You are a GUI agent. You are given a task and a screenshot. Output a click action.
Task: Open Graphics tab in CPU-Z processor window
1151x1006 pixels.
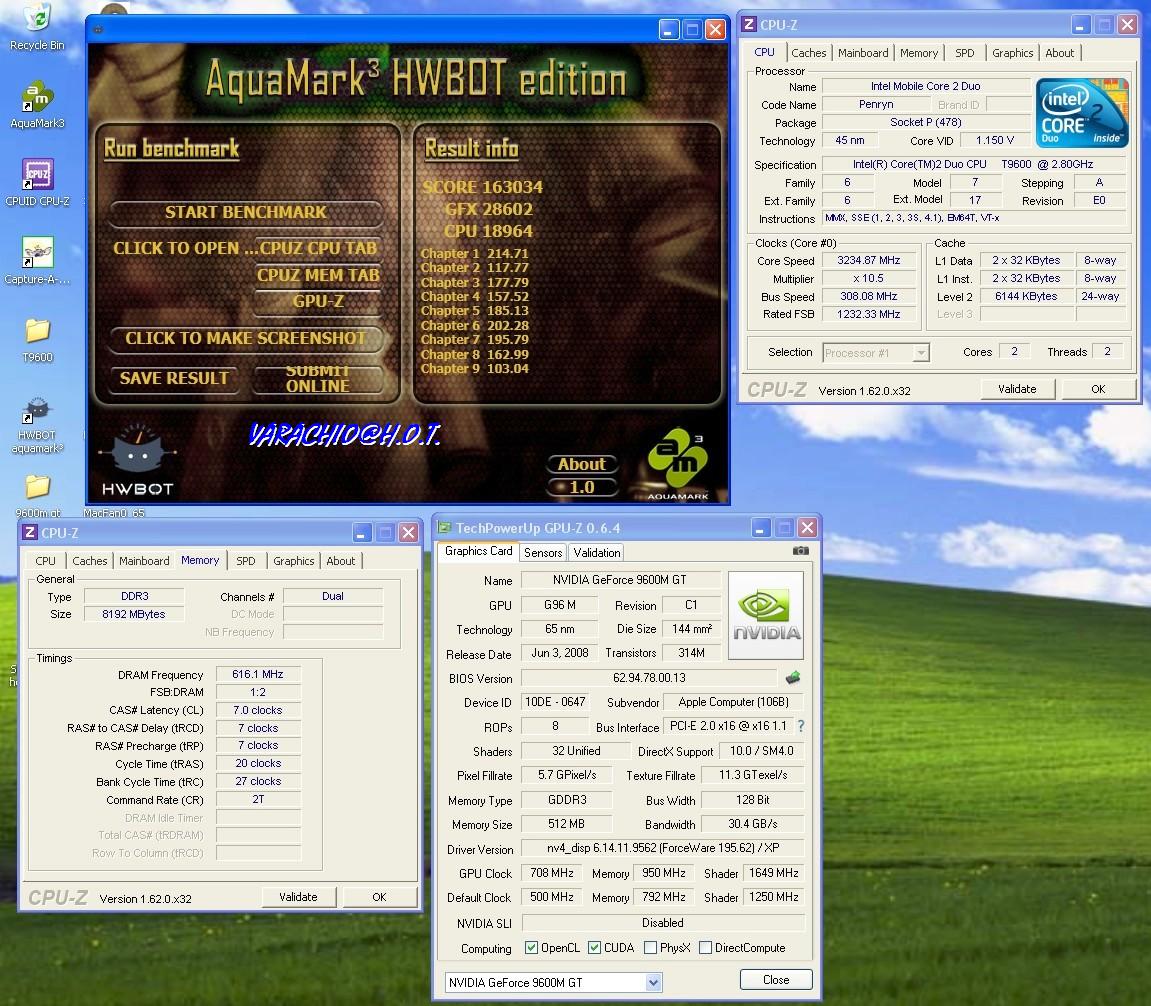[1012, 53]
